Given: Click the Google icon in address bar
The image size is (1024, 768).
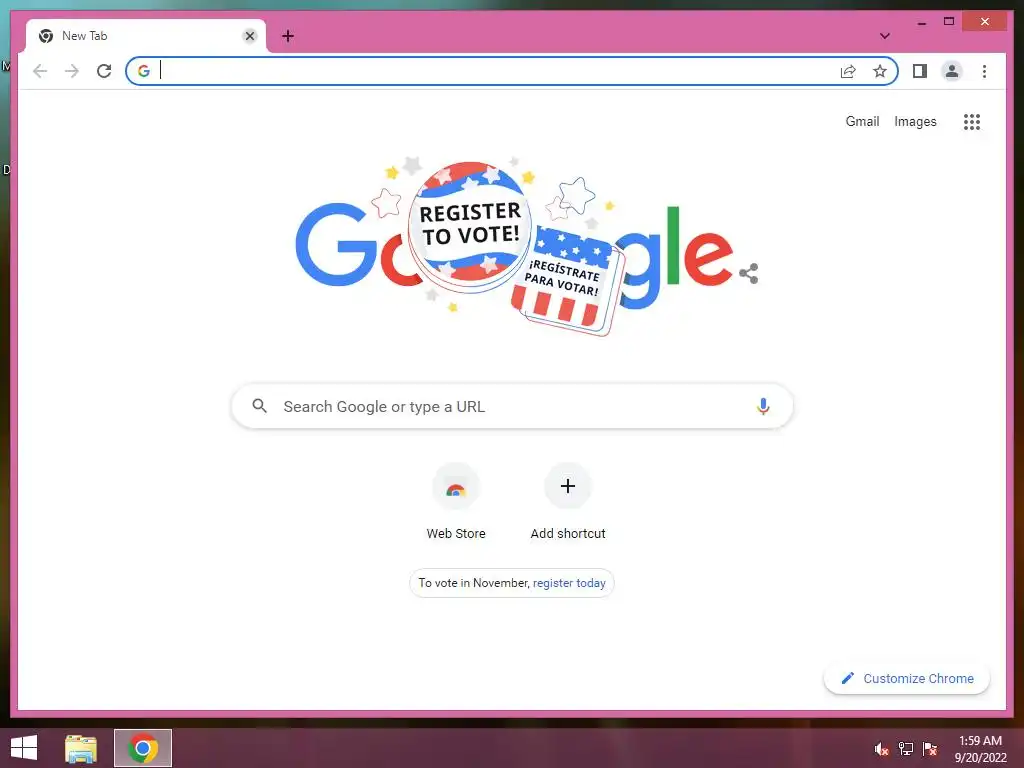Looking at the screenshot, I should pyautogui.click(x=144, y=71).
